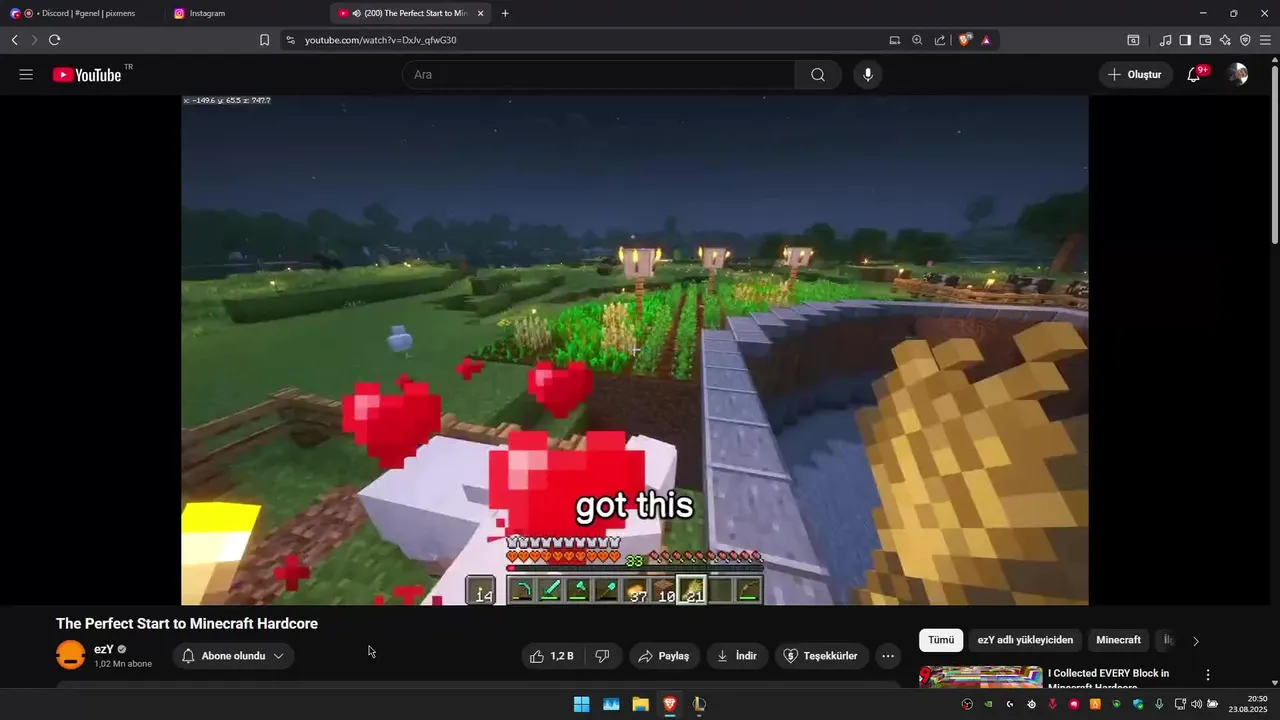Share this page from address bar
This screenshot has height=720, width=1280.
[x=940, y=40]
